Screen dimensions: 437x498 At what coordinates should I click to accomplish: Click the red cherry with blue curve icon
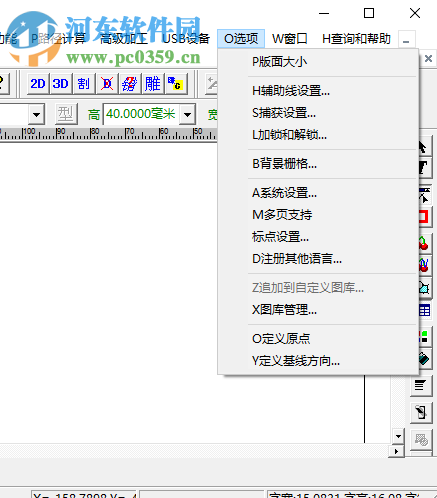coord(424,265)
